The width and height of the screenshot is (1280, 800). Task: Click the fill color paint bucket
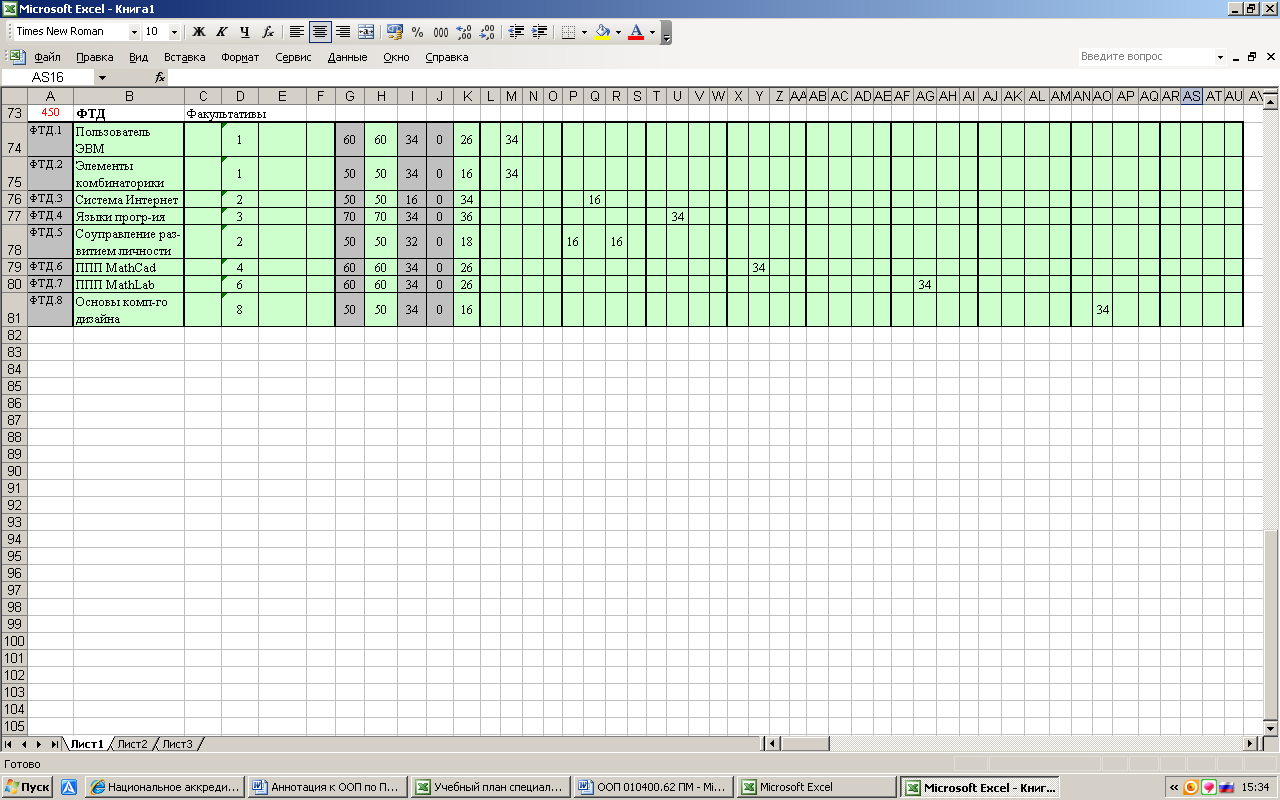[x=602, y=32]
